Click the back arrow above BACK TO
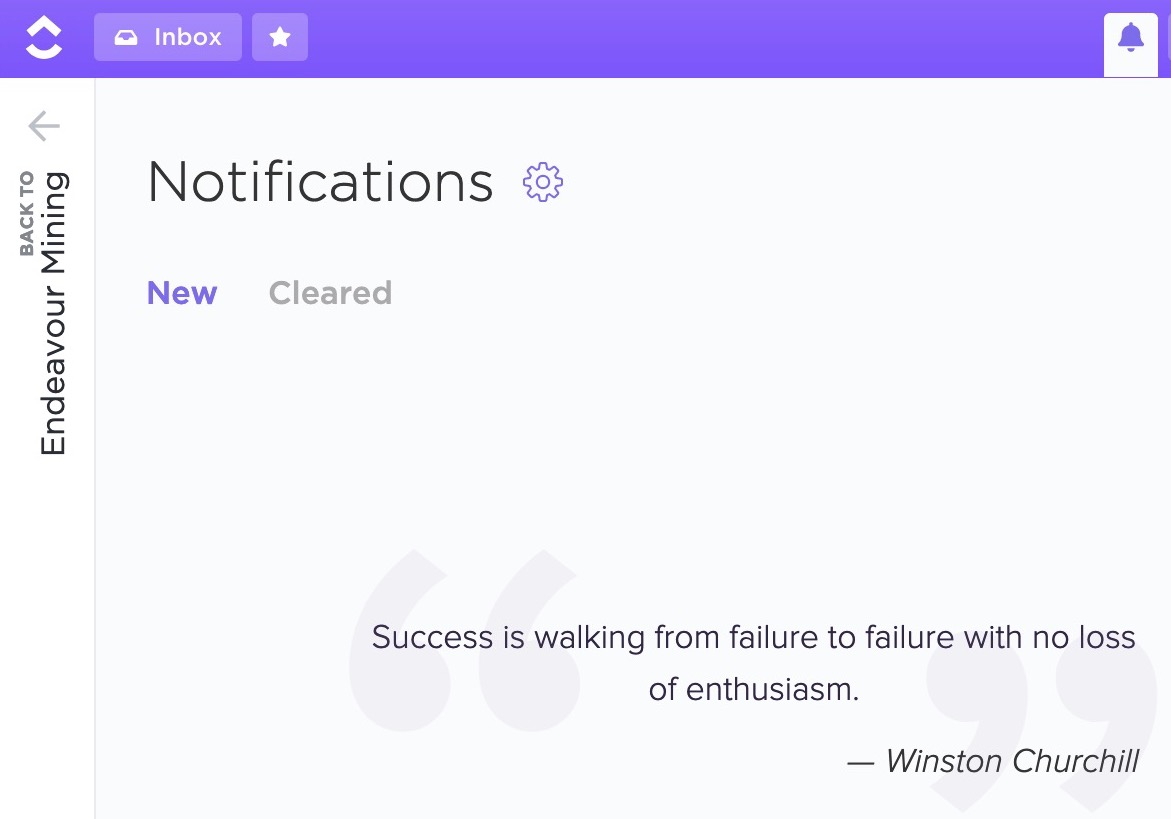This screenshot has height=819, width=1171. point(43,126)
